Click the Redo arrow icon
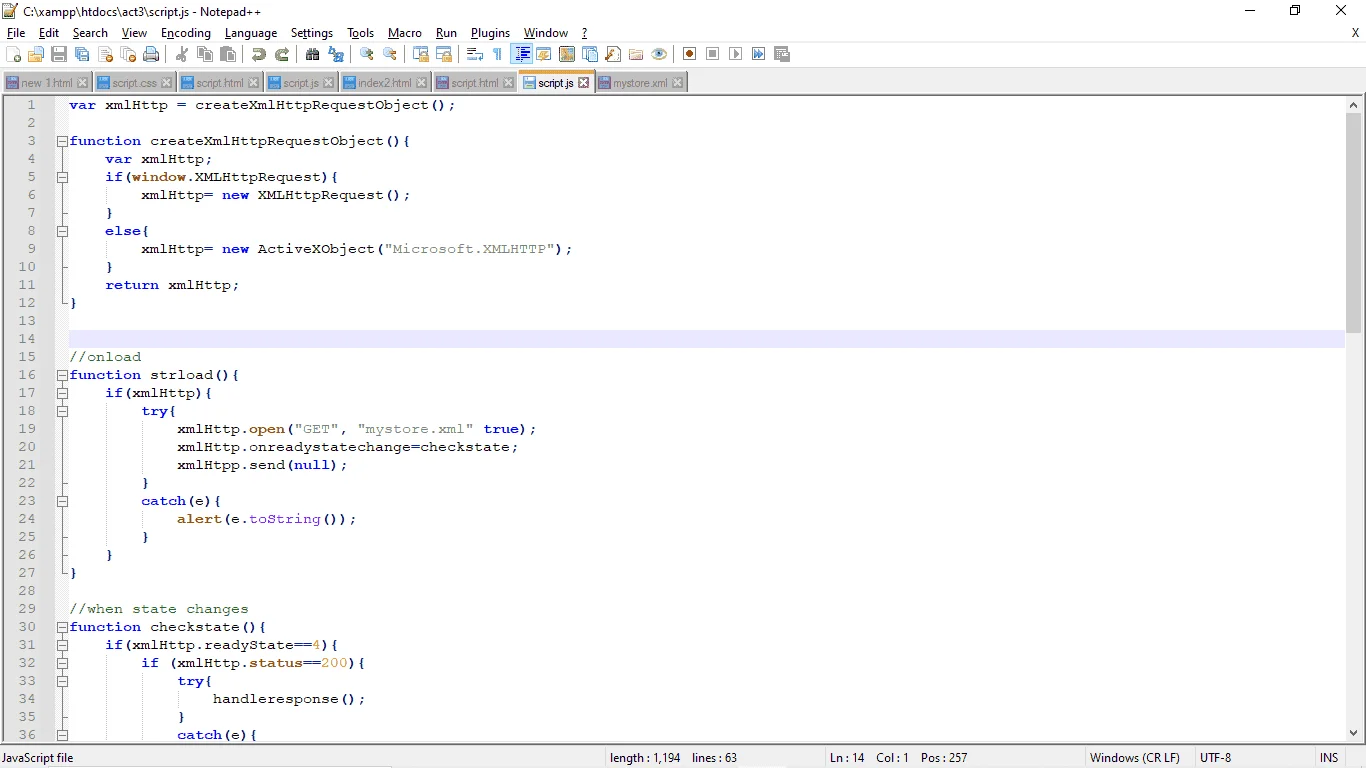The image size is (1366, 768). [x=282, y=54]
